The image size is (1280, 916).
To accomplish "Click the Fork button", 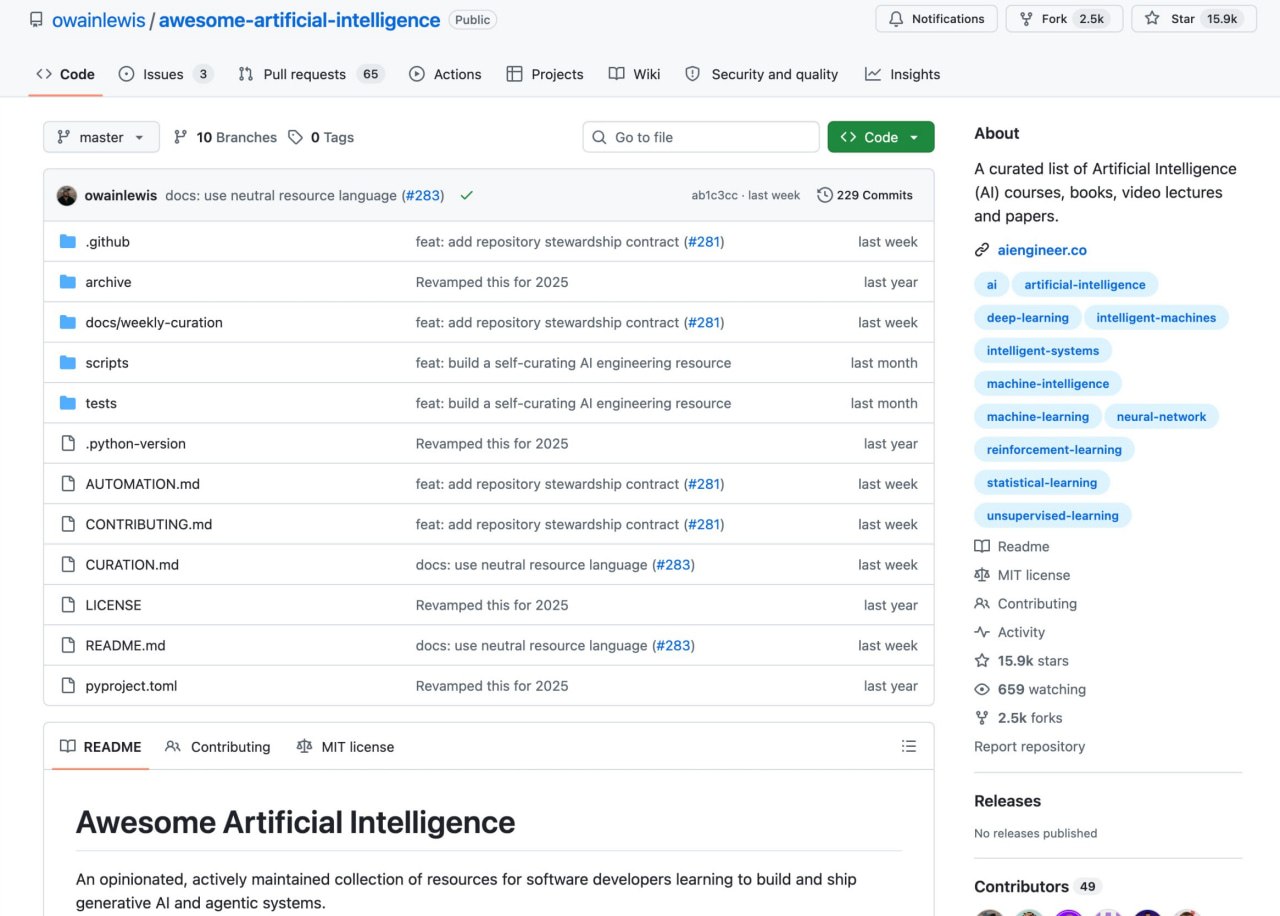I will (x=1064, y=19).
